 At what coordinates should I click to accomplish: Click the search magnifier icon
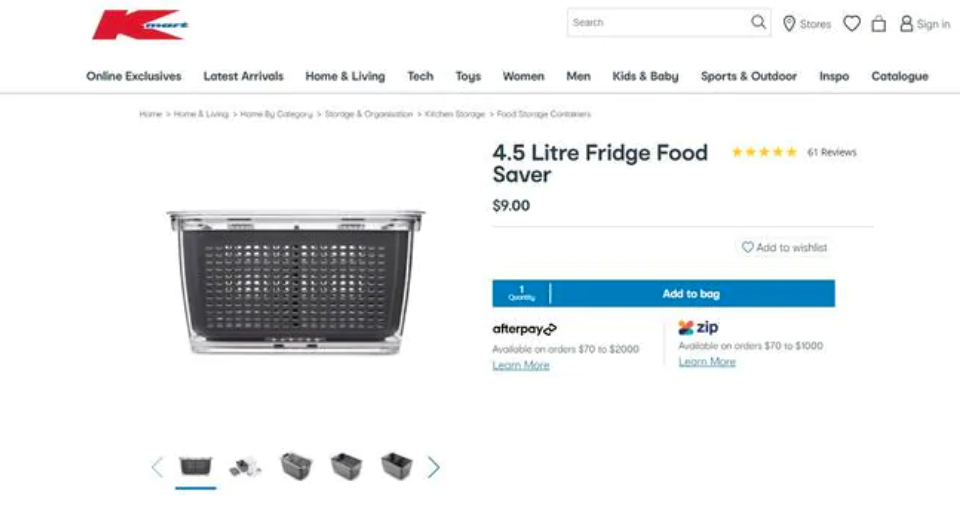[758, 22]
